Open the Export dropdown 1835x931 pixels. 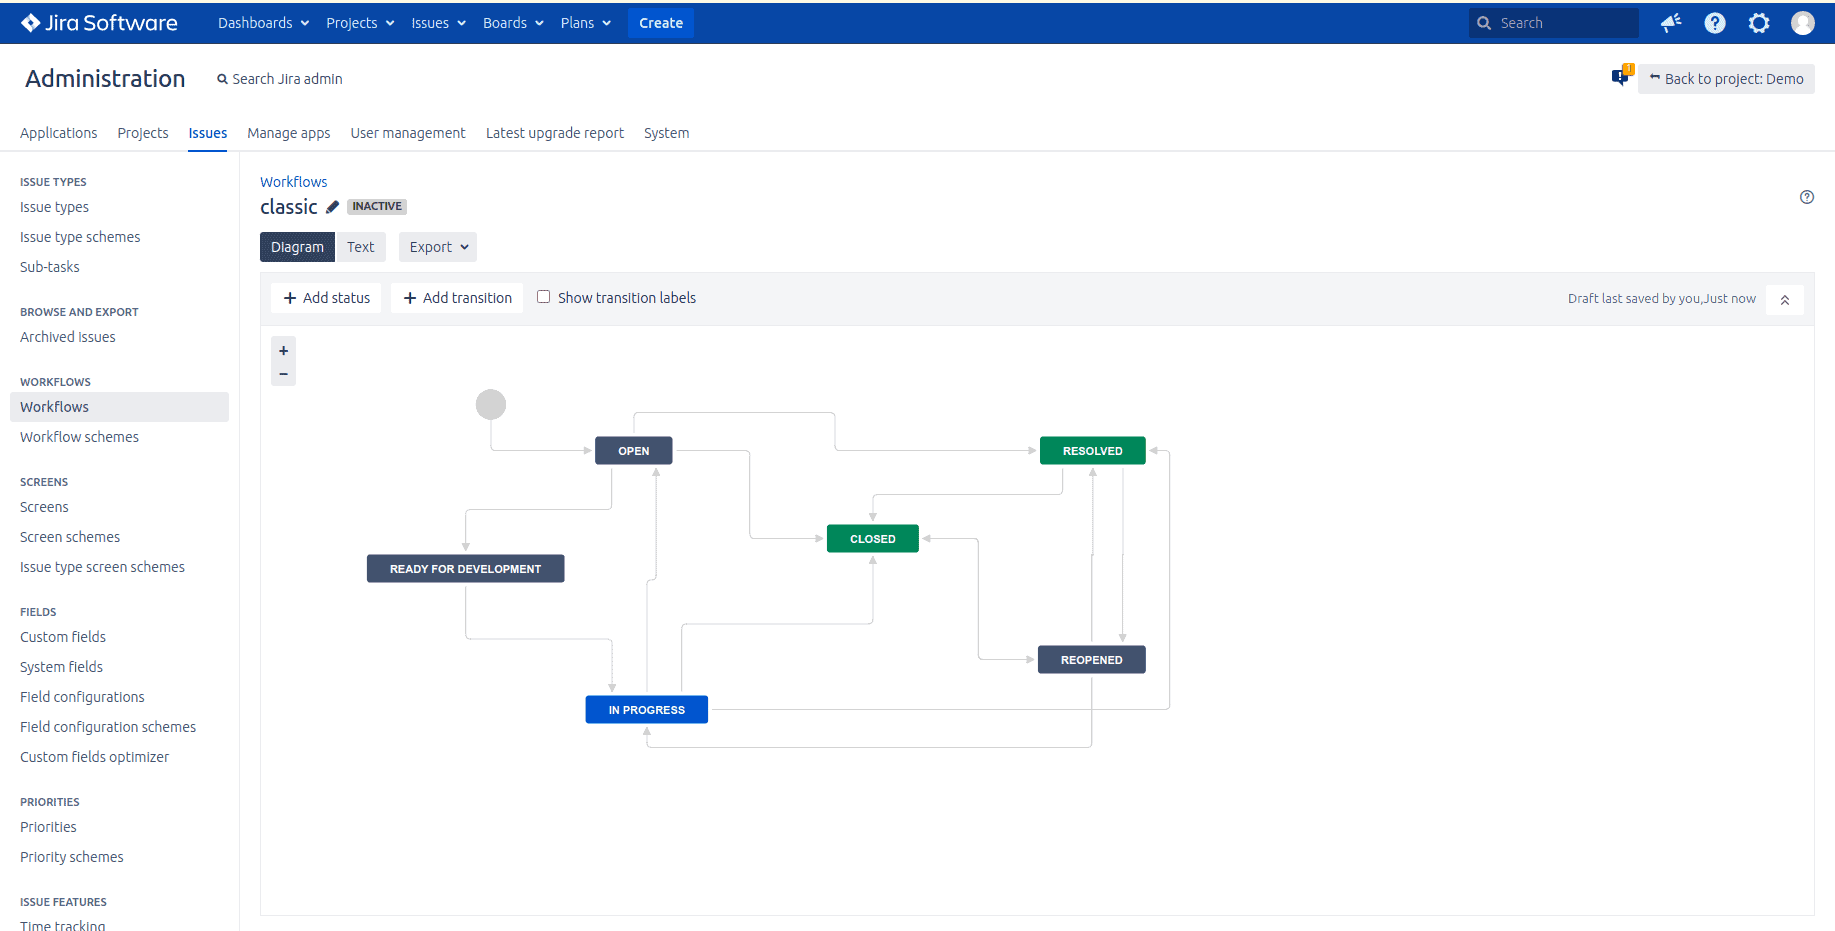438,247
